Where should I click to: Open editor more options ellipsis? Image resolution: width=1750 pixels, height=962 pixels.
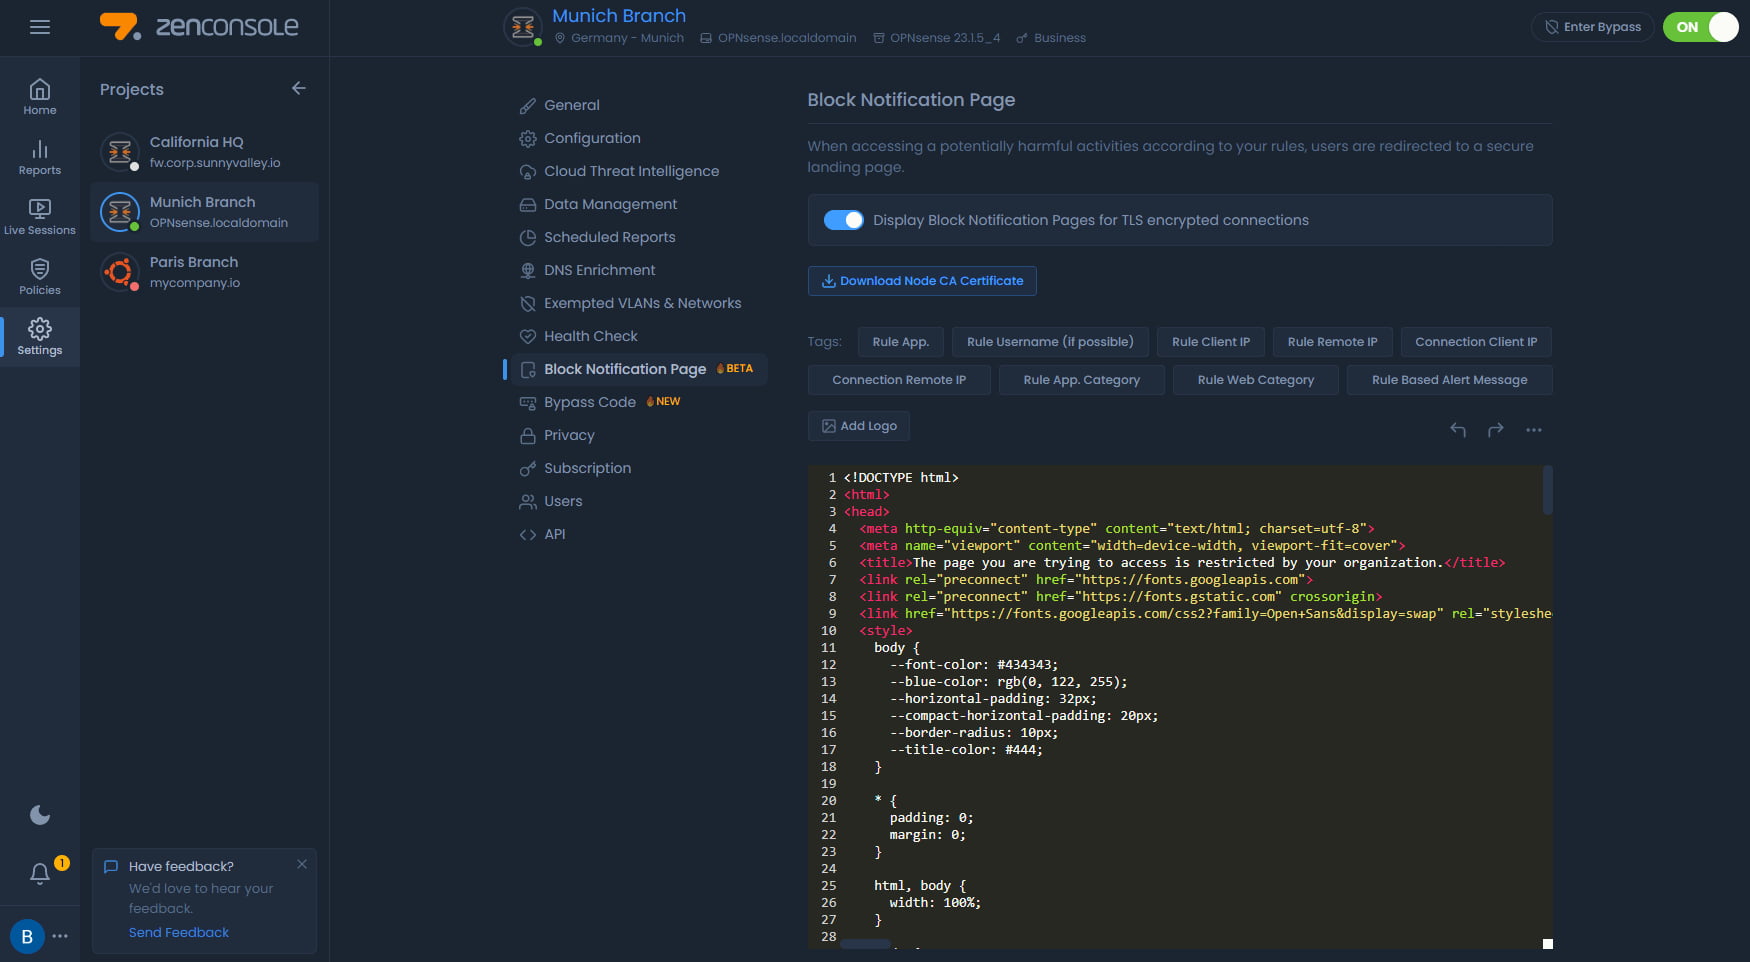pyautogui.click(x=1534, y=430)
